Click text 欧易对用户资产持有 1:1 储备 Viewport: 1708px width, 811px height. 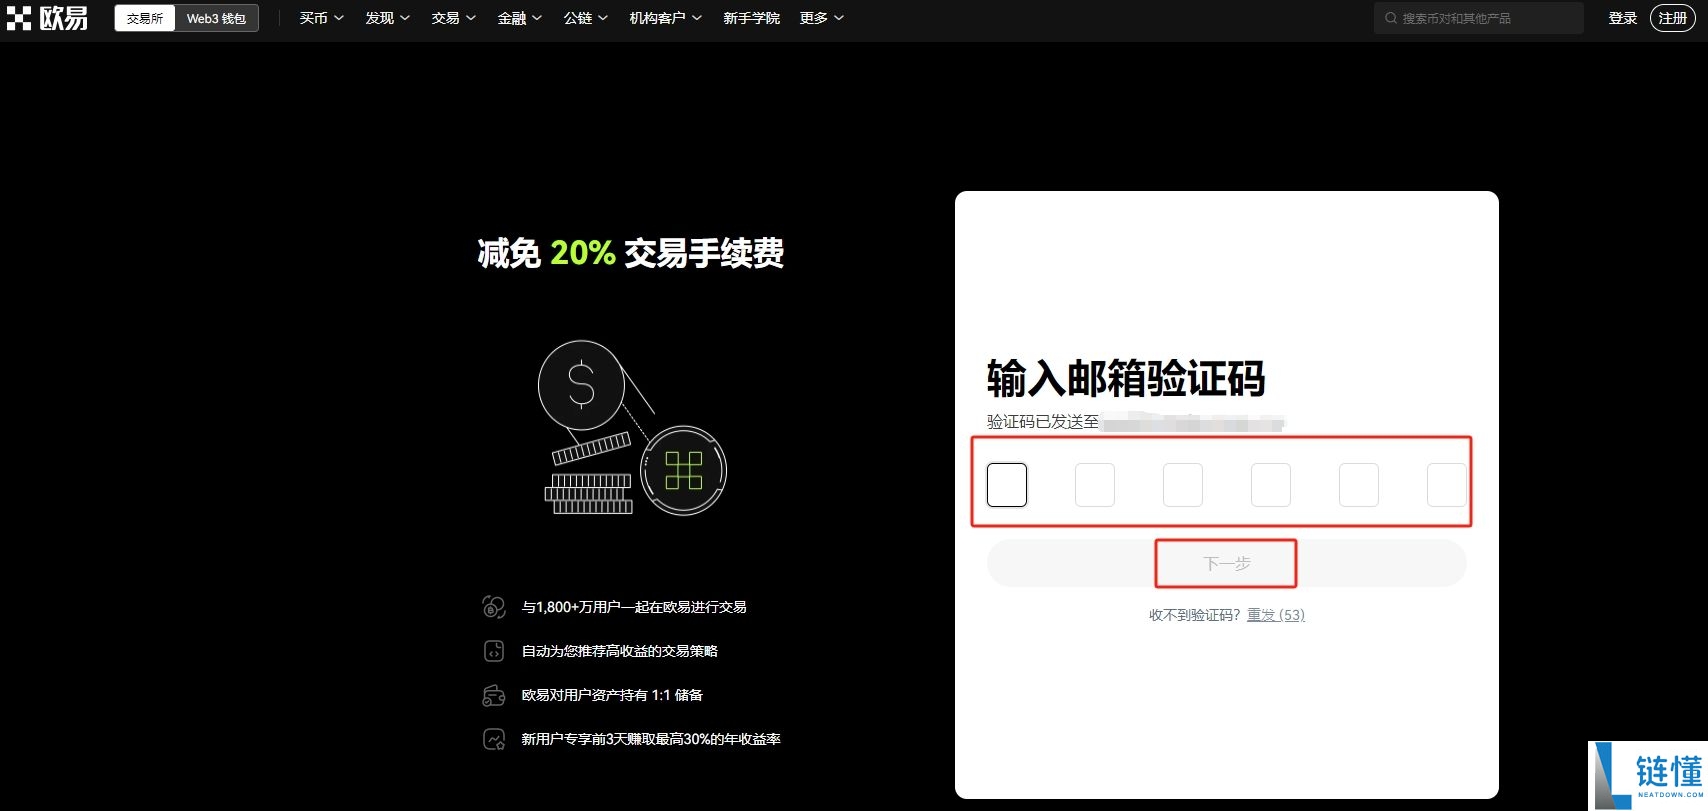tap(612, 695)
